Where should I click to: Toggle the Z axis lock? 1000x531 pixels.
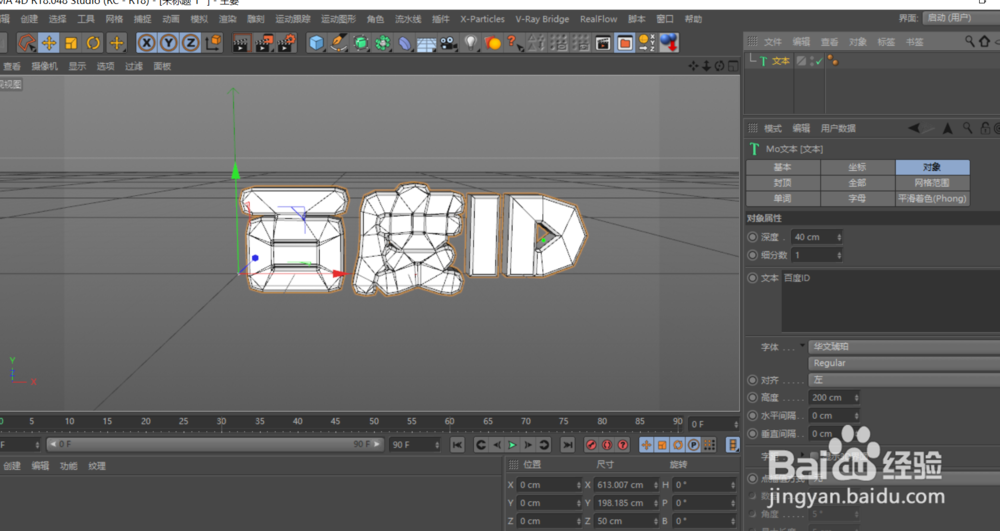191,43
